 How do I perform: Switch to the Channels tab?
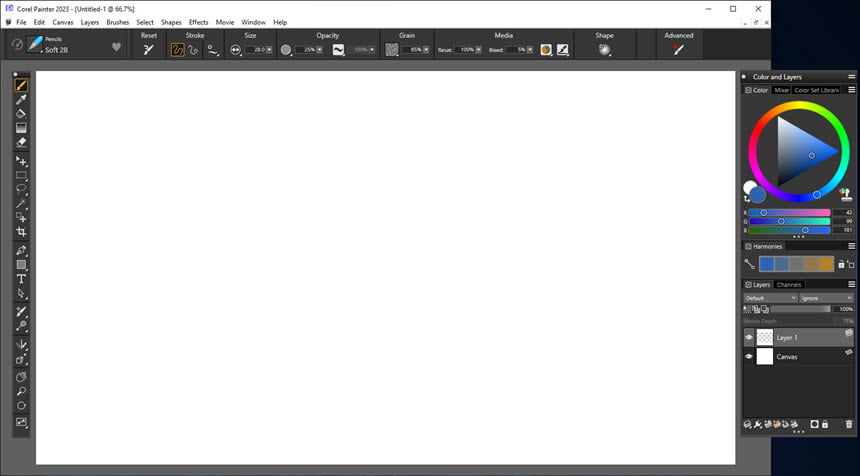[789, 285]
